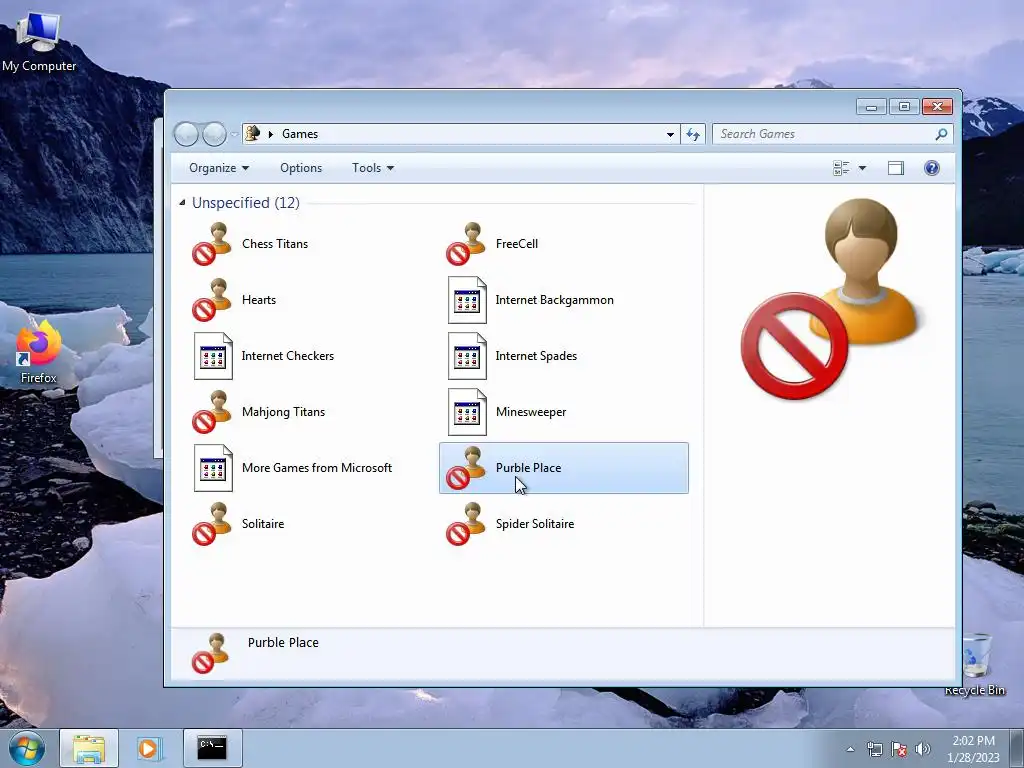Select the Solitaire game icon
Screen dimensions: 1024x768
(x=212, y=524)
